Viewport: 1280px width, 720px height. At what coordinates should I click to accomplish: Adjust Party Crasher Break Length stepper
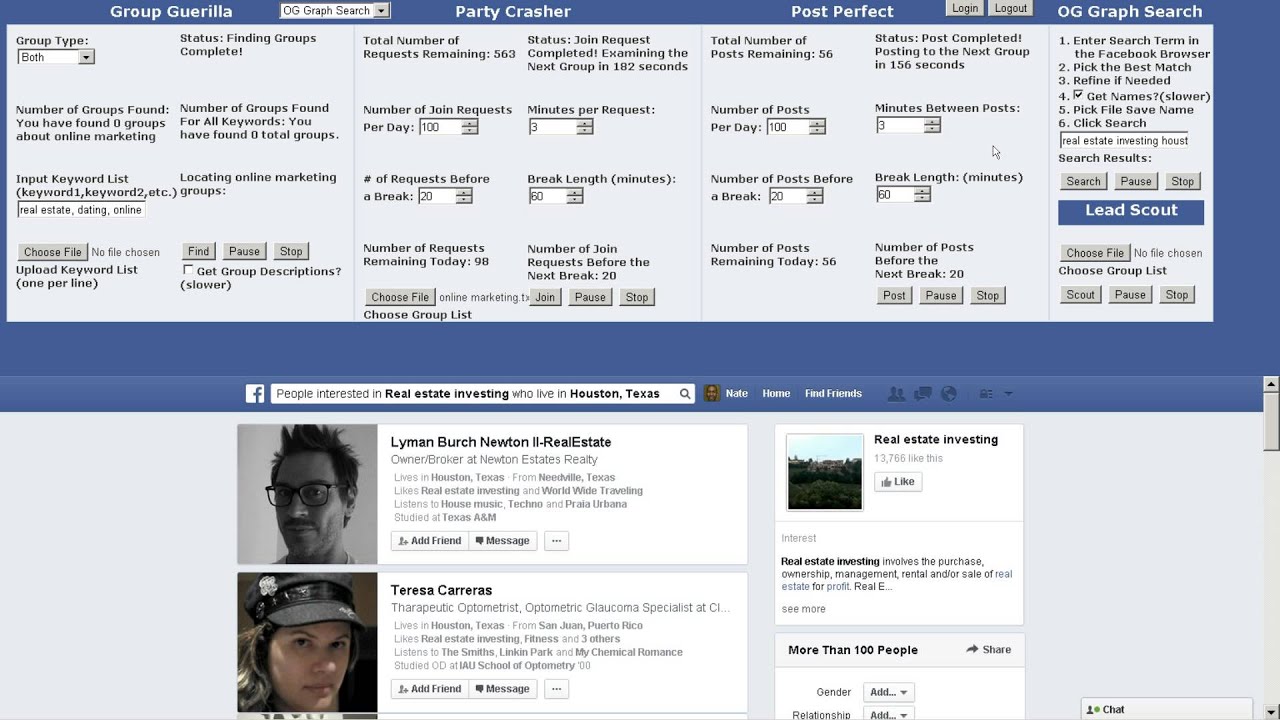tap(575, 197)
